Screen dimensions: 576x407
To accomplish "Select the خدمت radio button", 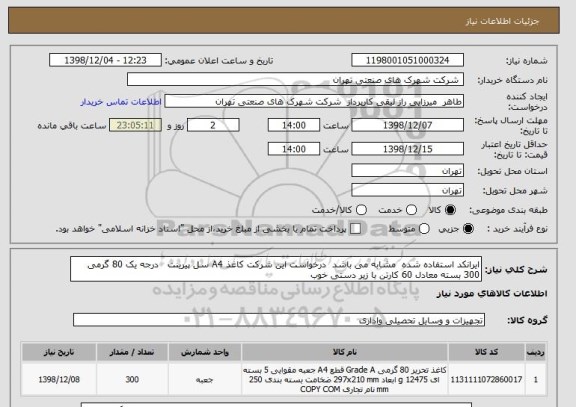I will (x=411, y=210).
